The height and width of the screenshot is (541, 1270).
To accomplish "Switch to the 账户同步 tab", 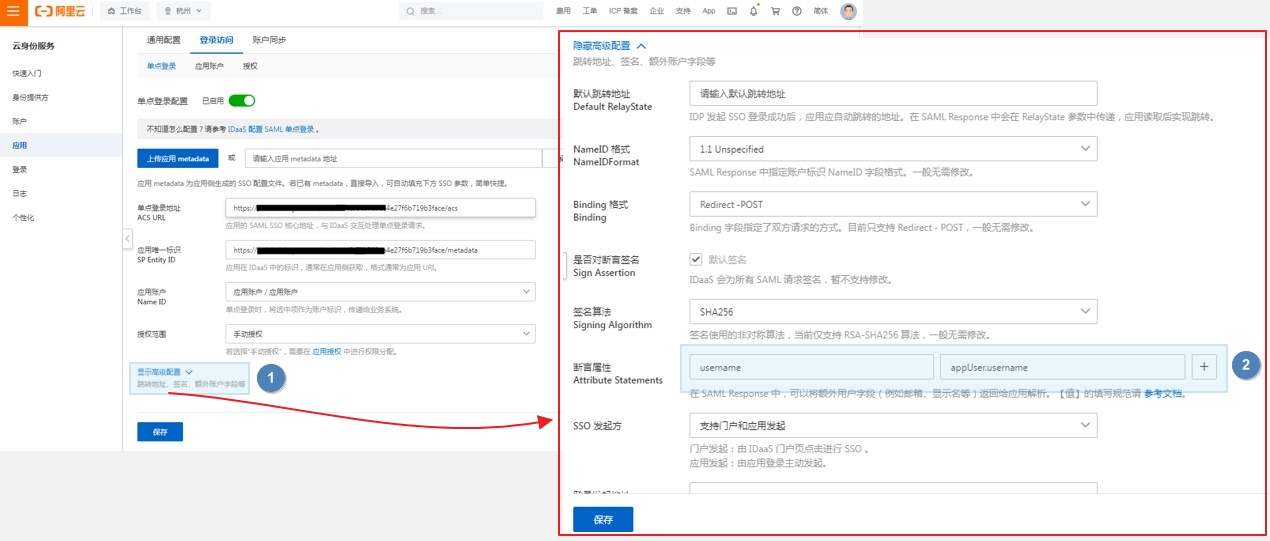I will tap(269, 40).
